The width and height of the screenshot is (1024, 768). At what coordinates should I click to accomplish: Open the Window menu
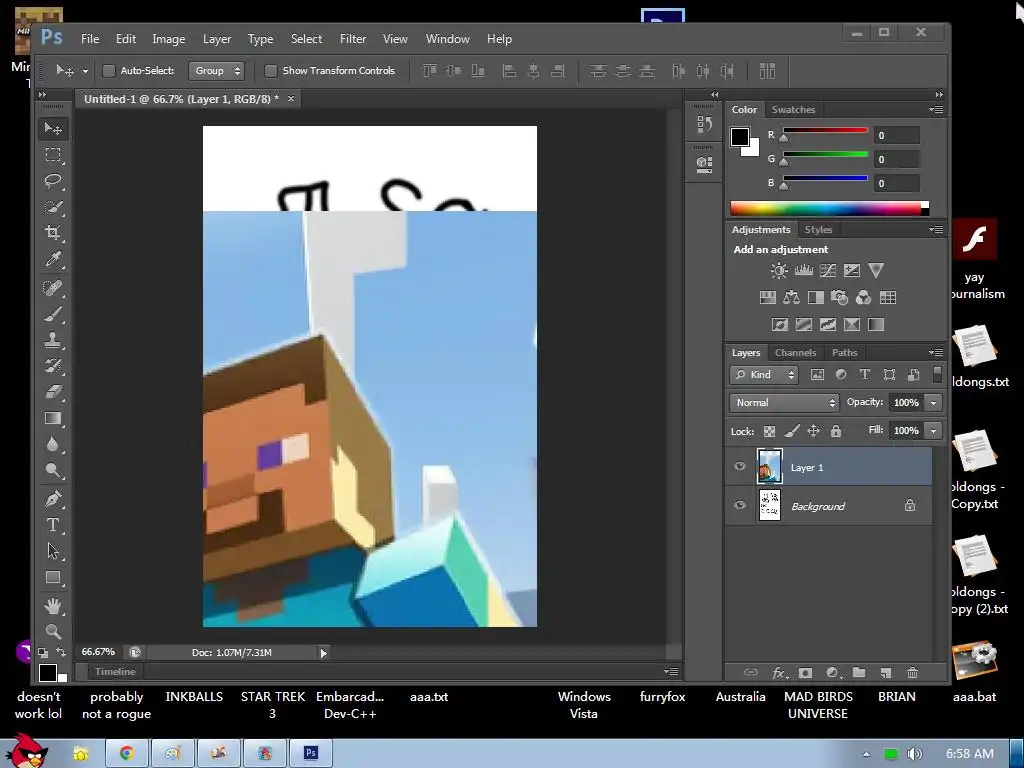tap(447, 39)
